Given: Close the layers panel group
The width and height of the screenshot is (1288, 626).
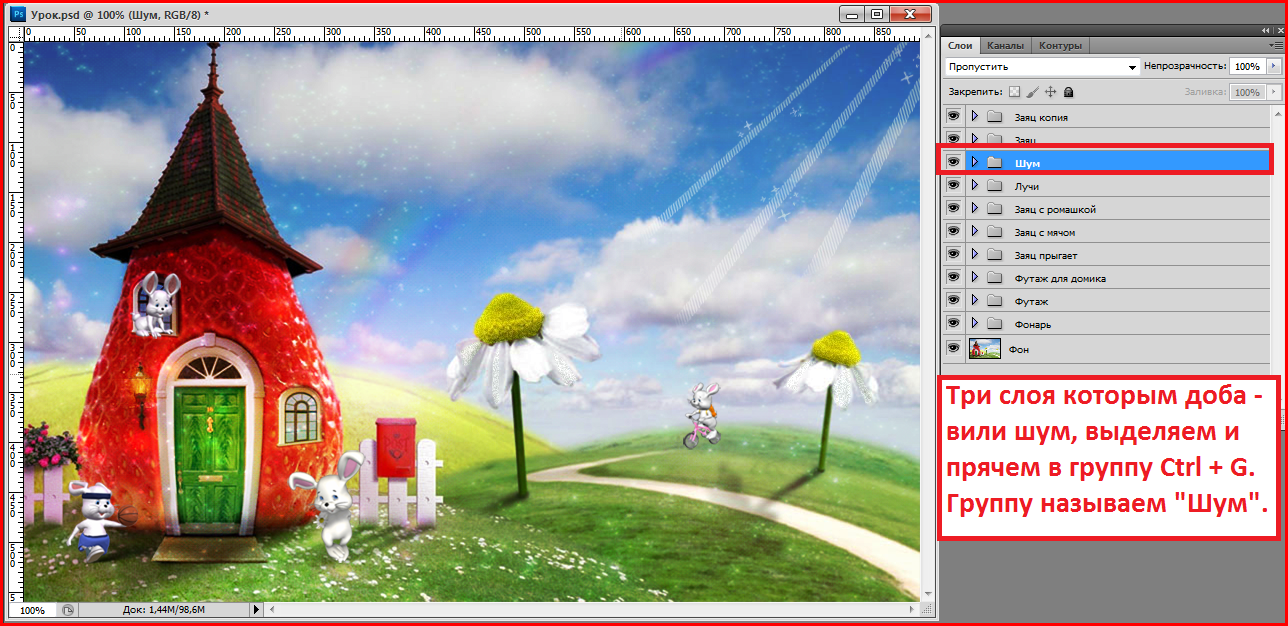Looking at the screenshot, I should coord(1279,31).
